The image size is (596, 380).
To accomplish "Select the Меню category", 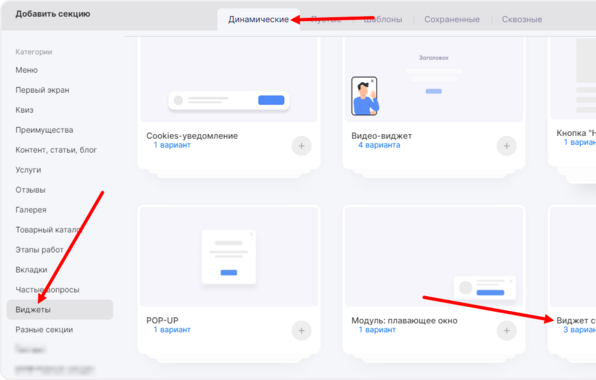I will (x=27, y=70).
